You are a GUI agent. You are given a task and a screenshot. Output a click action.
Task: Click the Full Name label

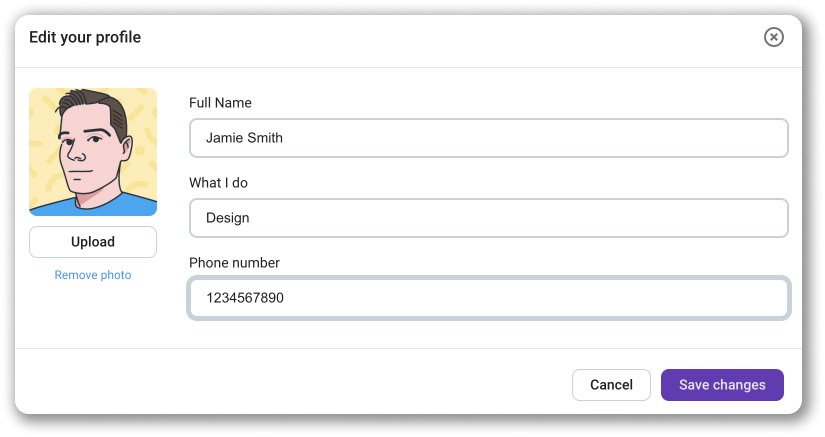[x=220, y=103]
